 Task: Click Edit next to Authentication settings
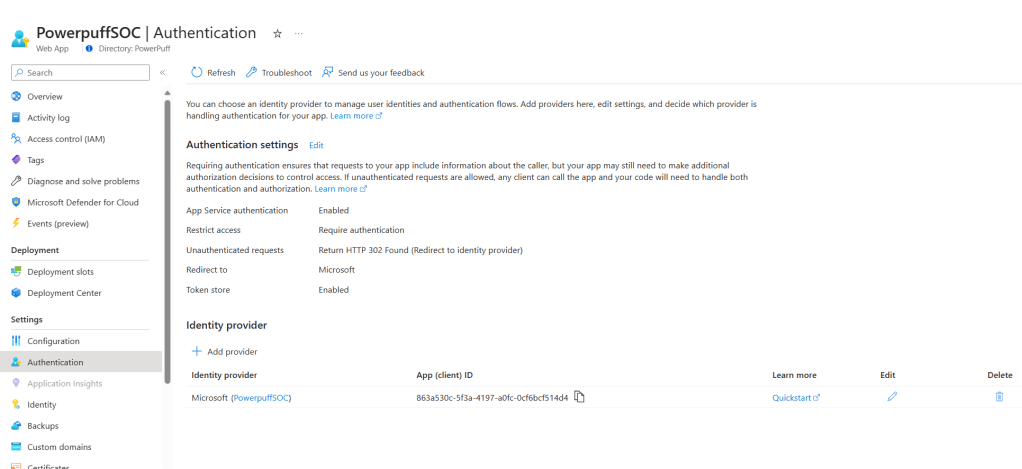tap(316, 145)
